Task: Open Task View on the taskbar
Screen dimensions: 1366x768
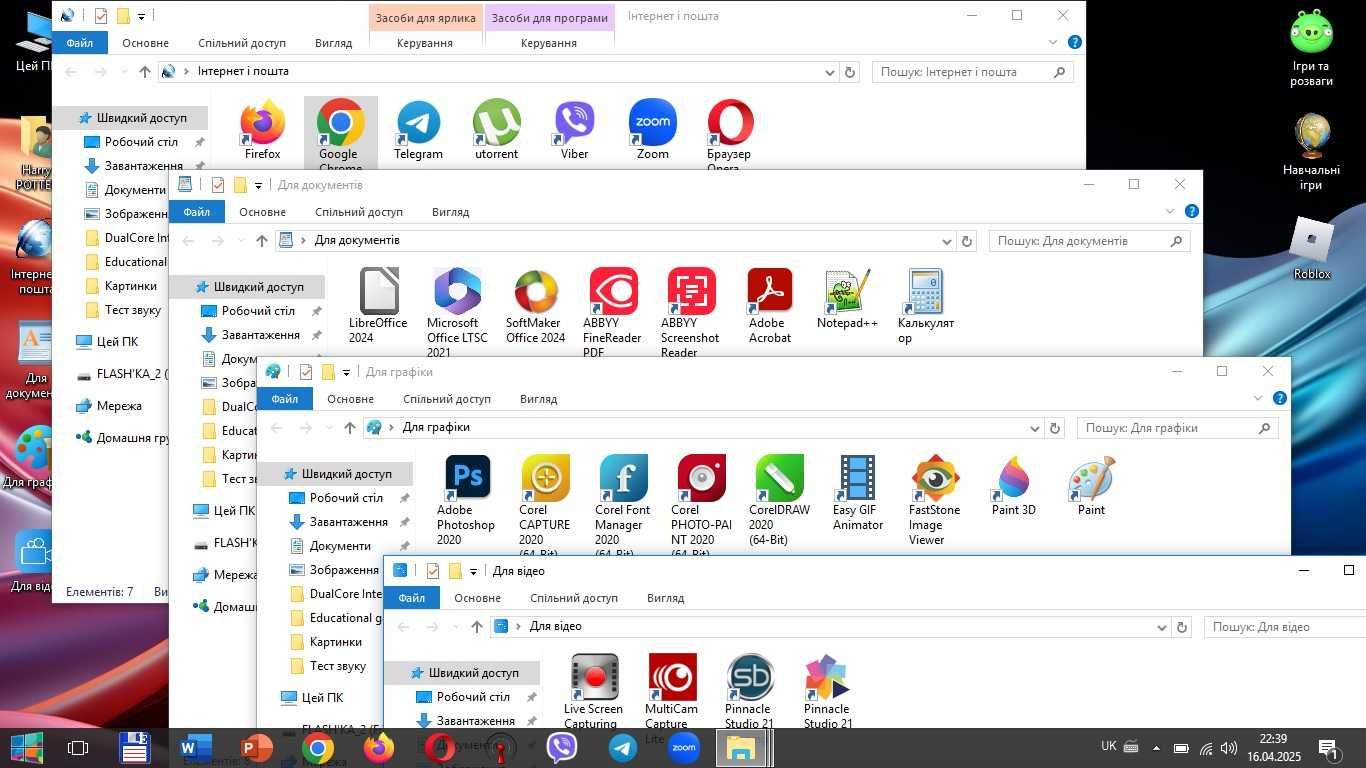Action: click(78, 748)
